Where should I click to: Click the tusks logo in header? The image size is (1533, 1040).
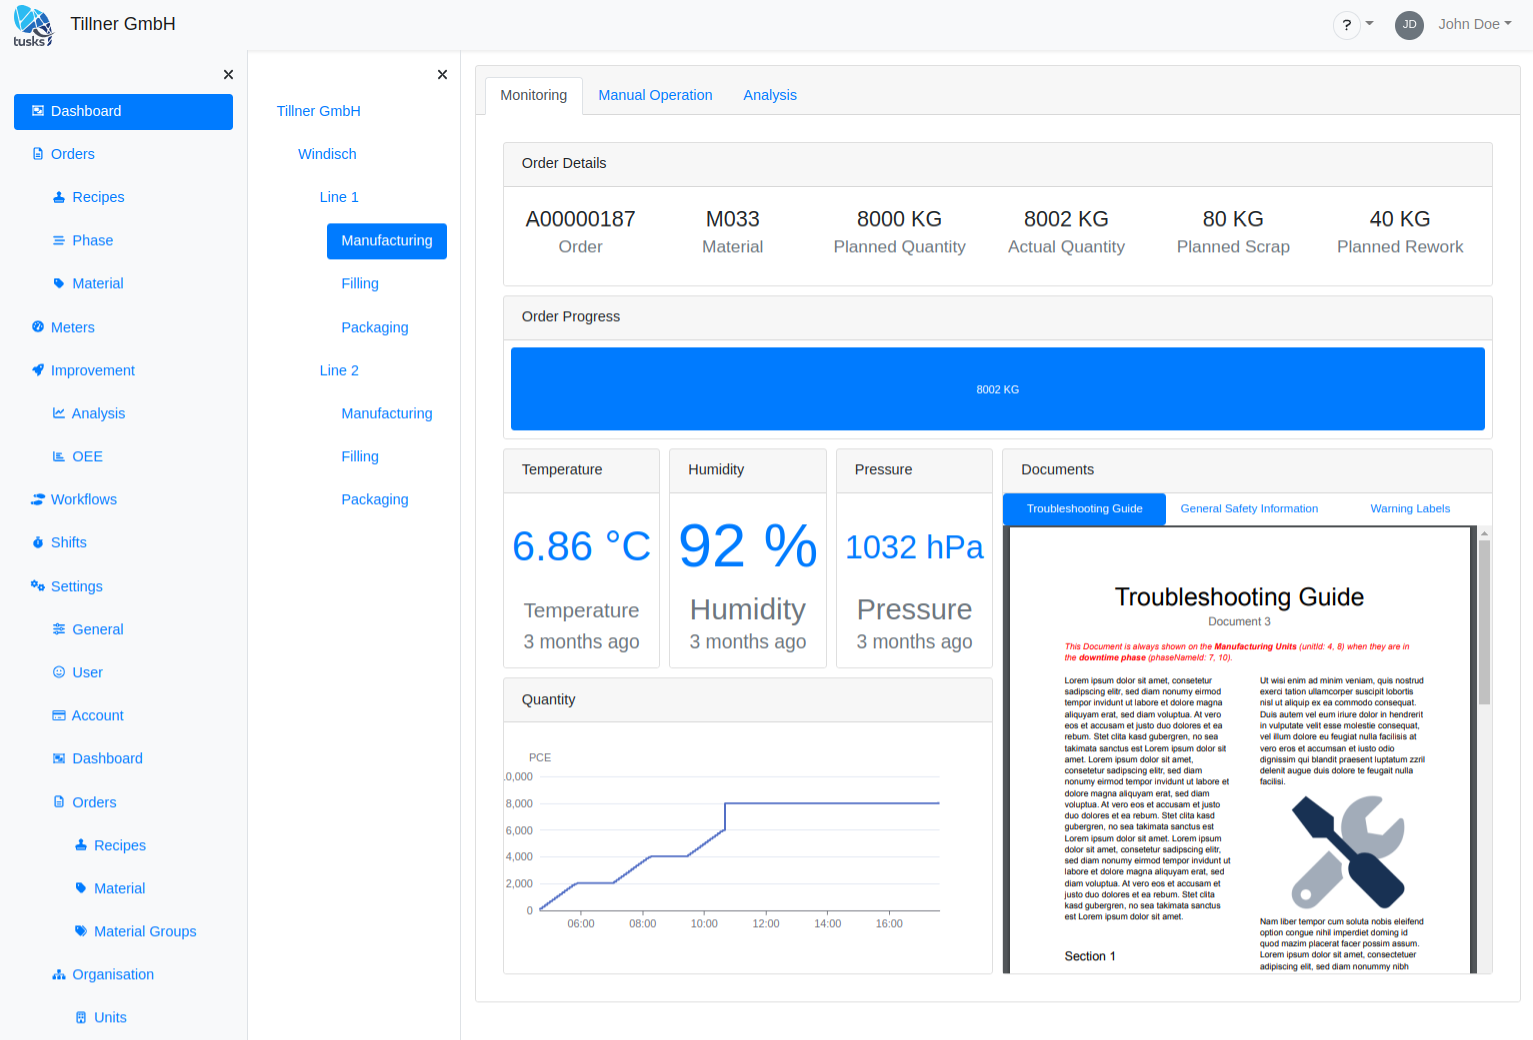[x=33, y=25]
